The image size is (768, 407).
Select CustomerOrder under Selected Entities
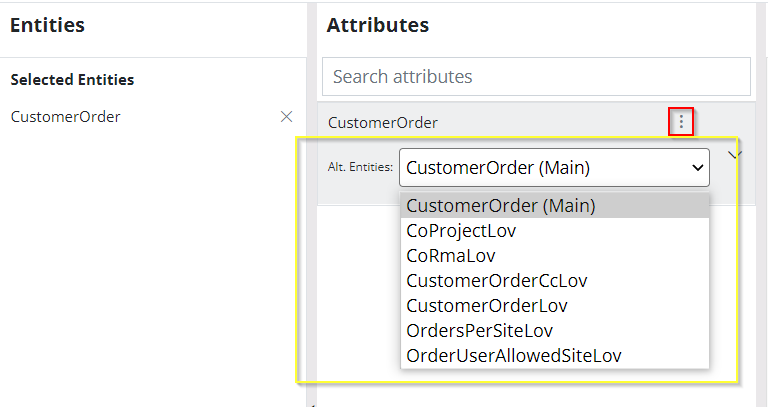click(66, 117)
